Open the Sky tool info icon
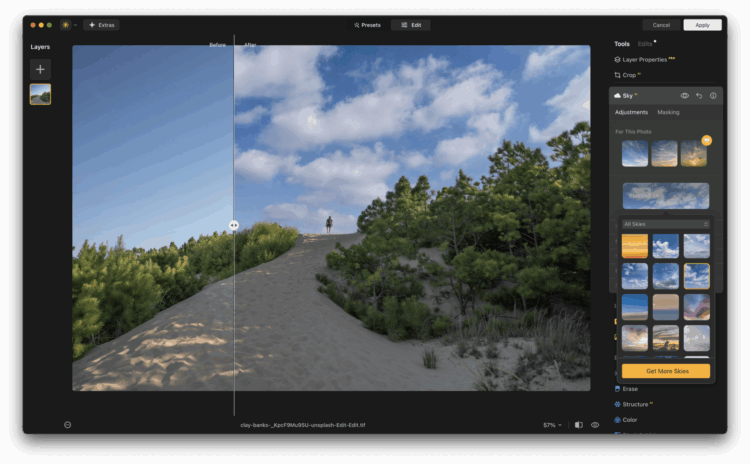Screen dimensions: 750x464 pyautogui.click(x=712, y=96)
